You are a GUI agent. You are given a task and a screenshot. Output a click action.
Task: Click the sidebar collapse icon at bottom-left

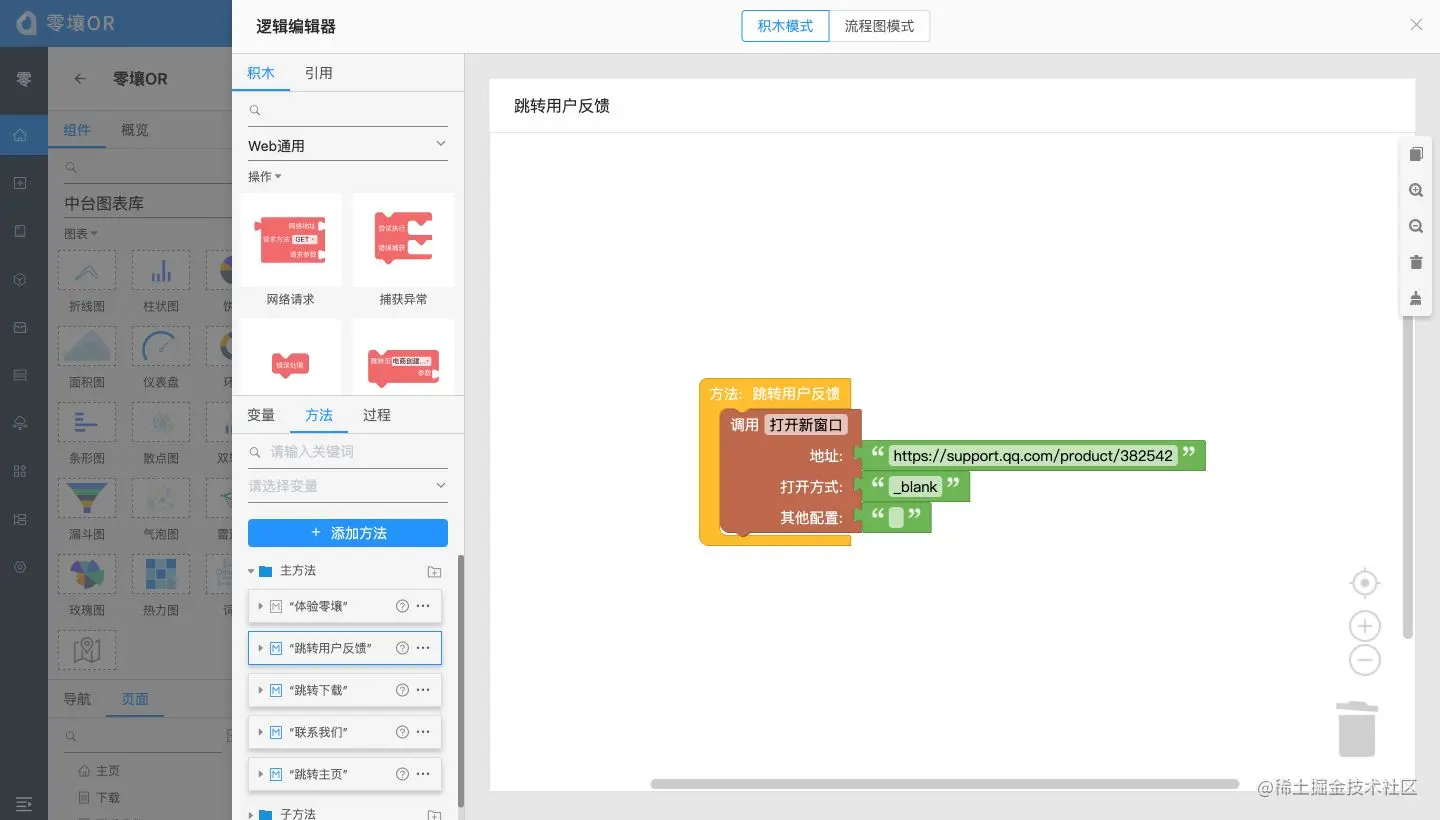pyautogui.click(x=24, y=803)
